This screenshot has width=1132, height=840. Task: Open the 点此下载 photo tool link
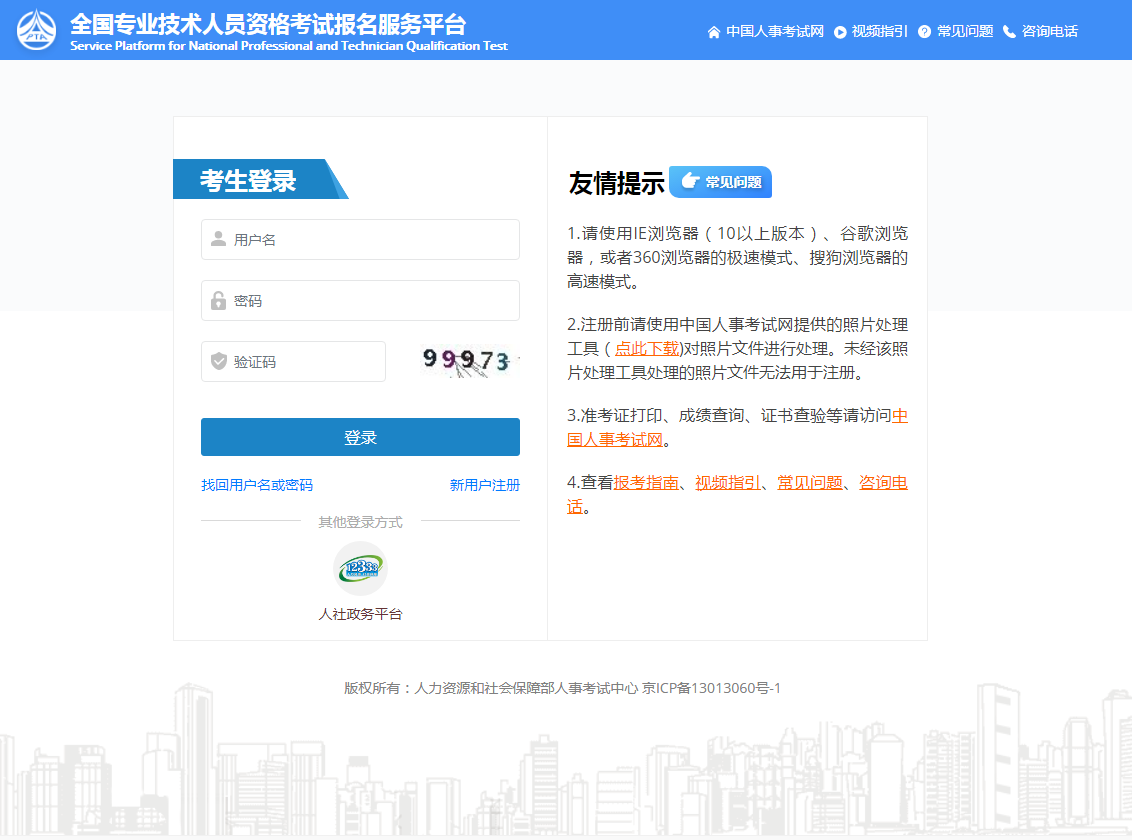[647, 349]
